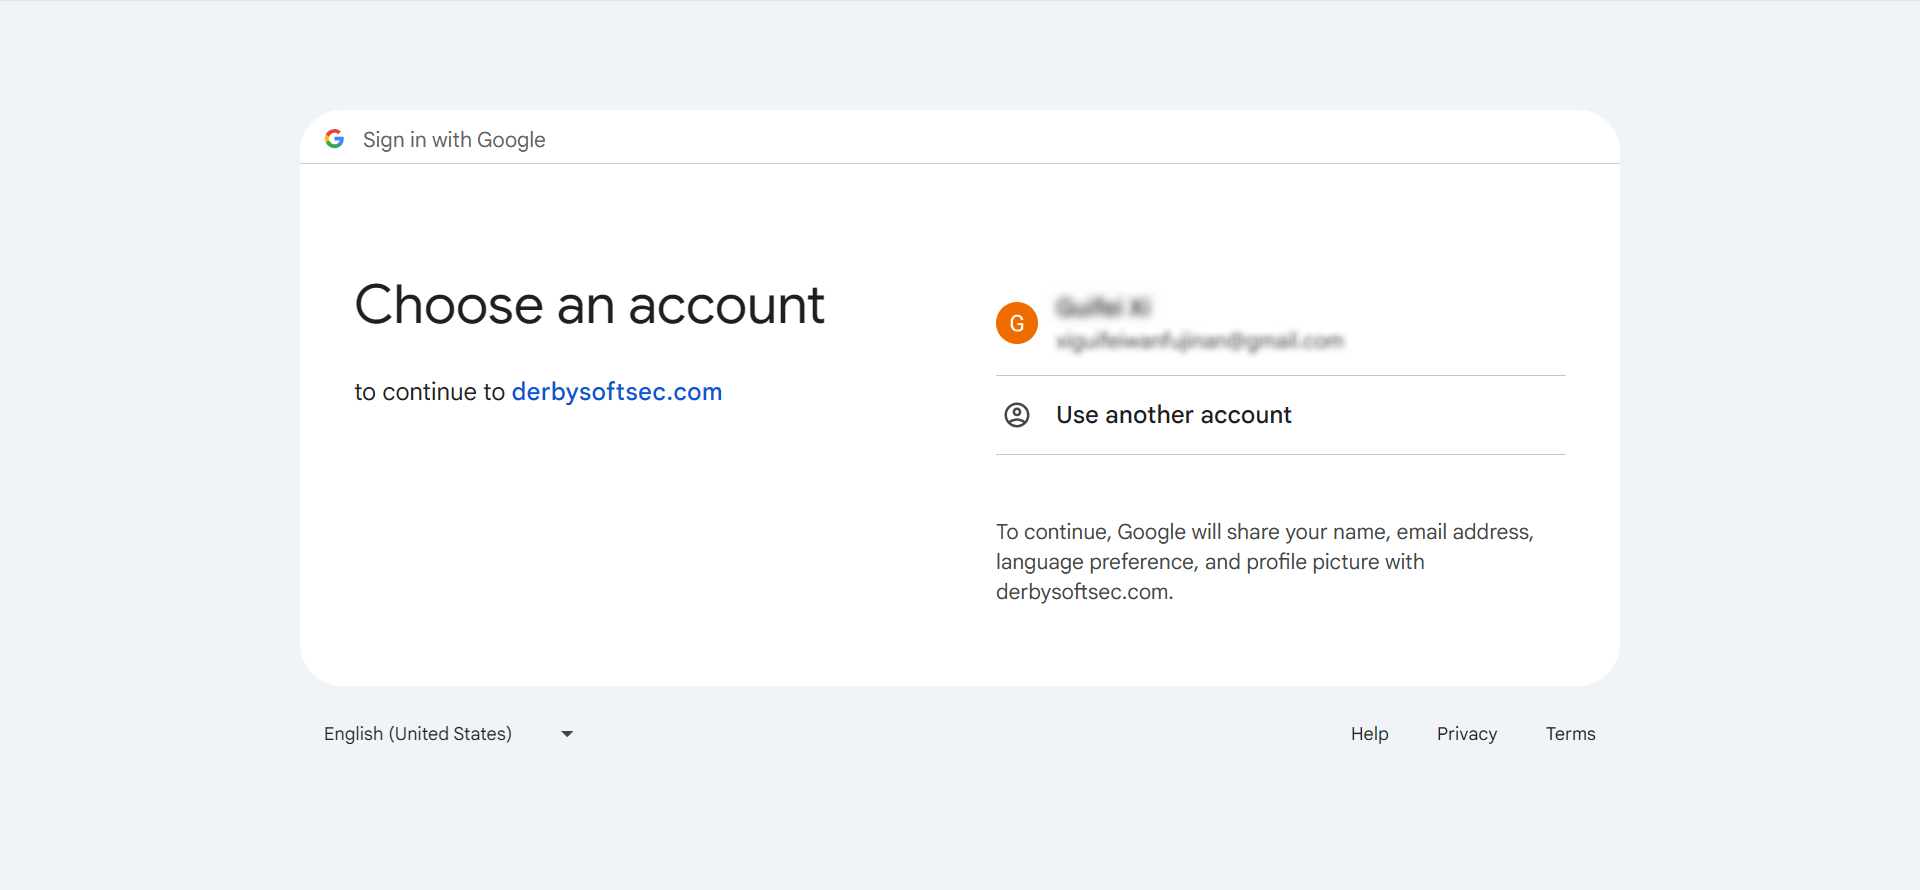1920x890 pixels.
Task: Open the Privacy link
Action: tap(1467, 734)
